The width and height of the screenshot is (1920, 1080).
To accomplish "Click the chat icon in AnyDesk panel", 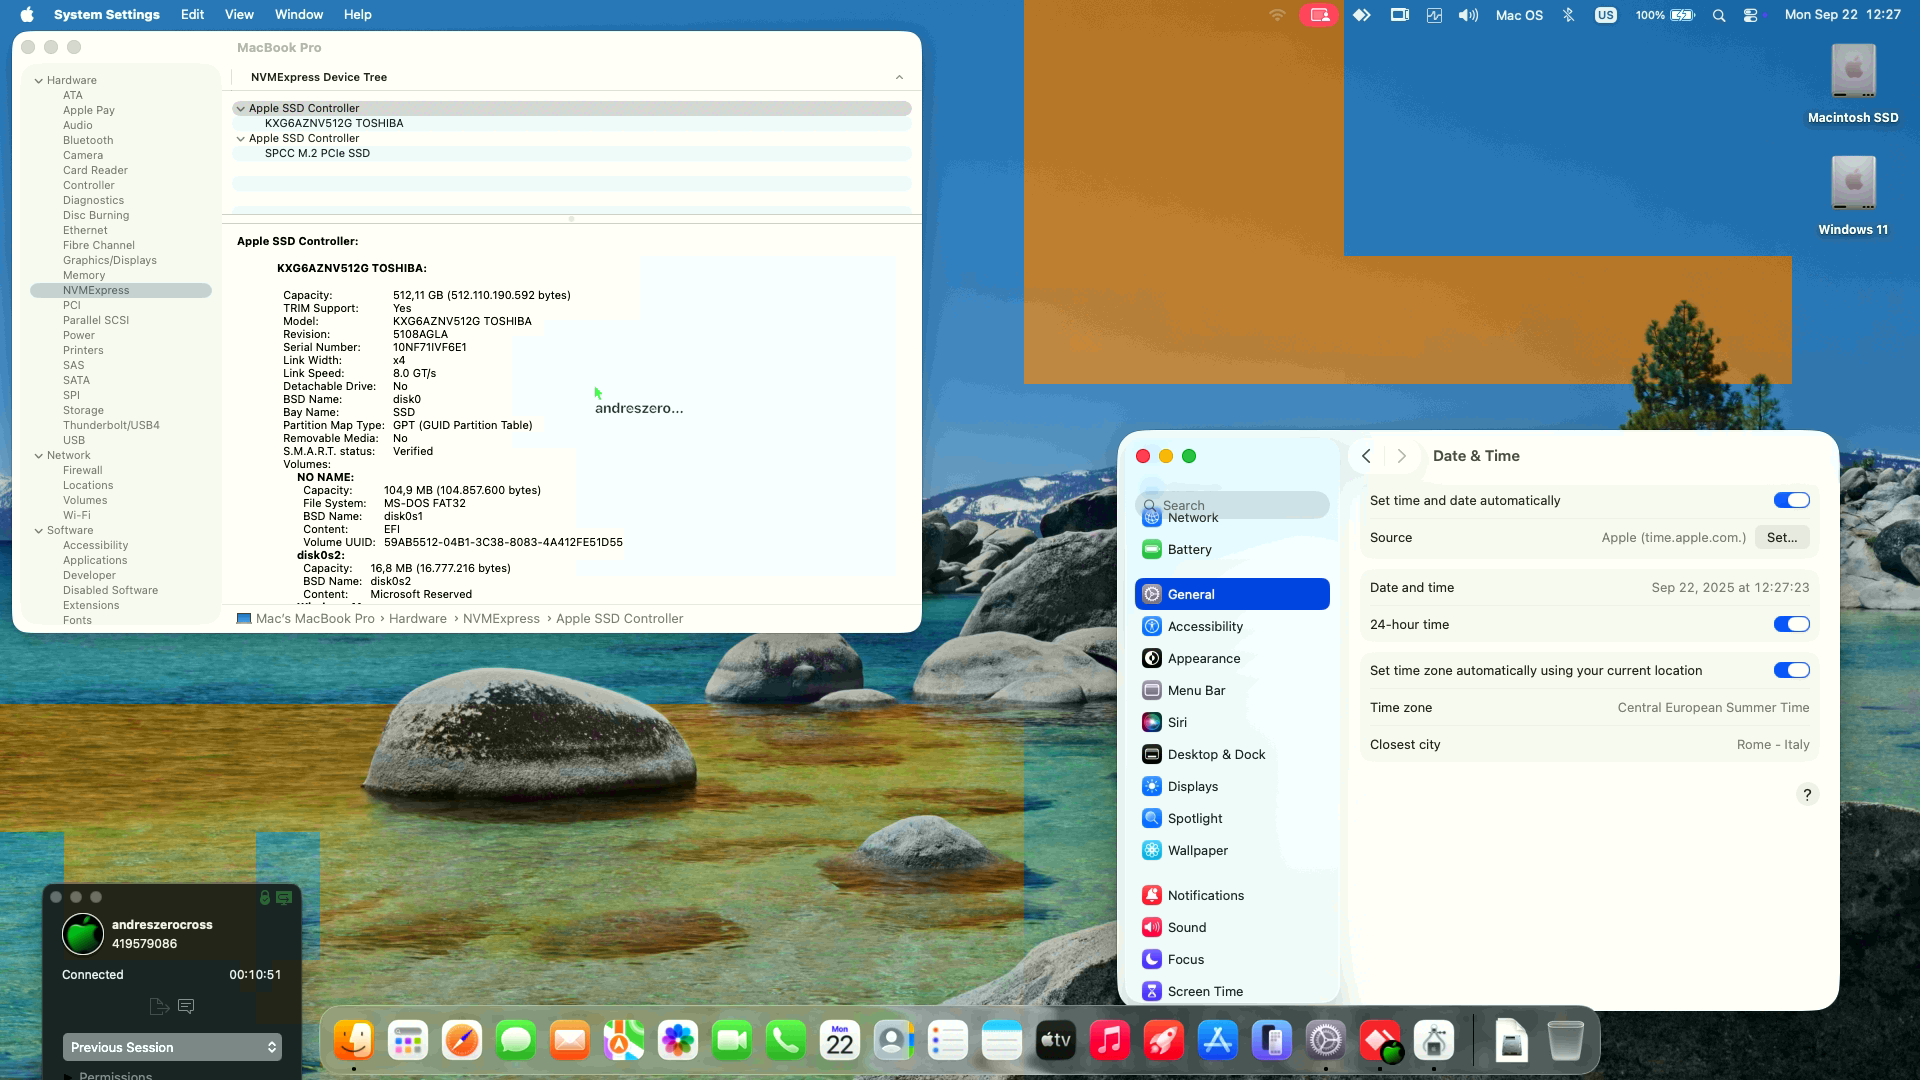I will [186, 1006].
